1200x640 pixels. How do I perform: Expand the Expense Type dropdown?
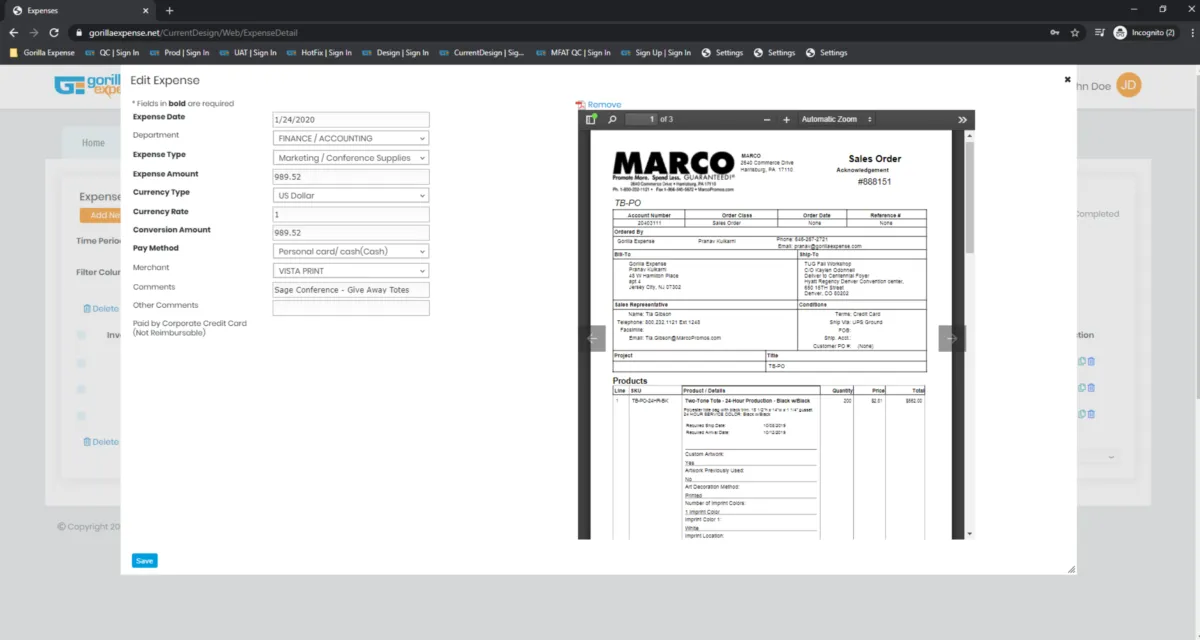pos(351,158)
